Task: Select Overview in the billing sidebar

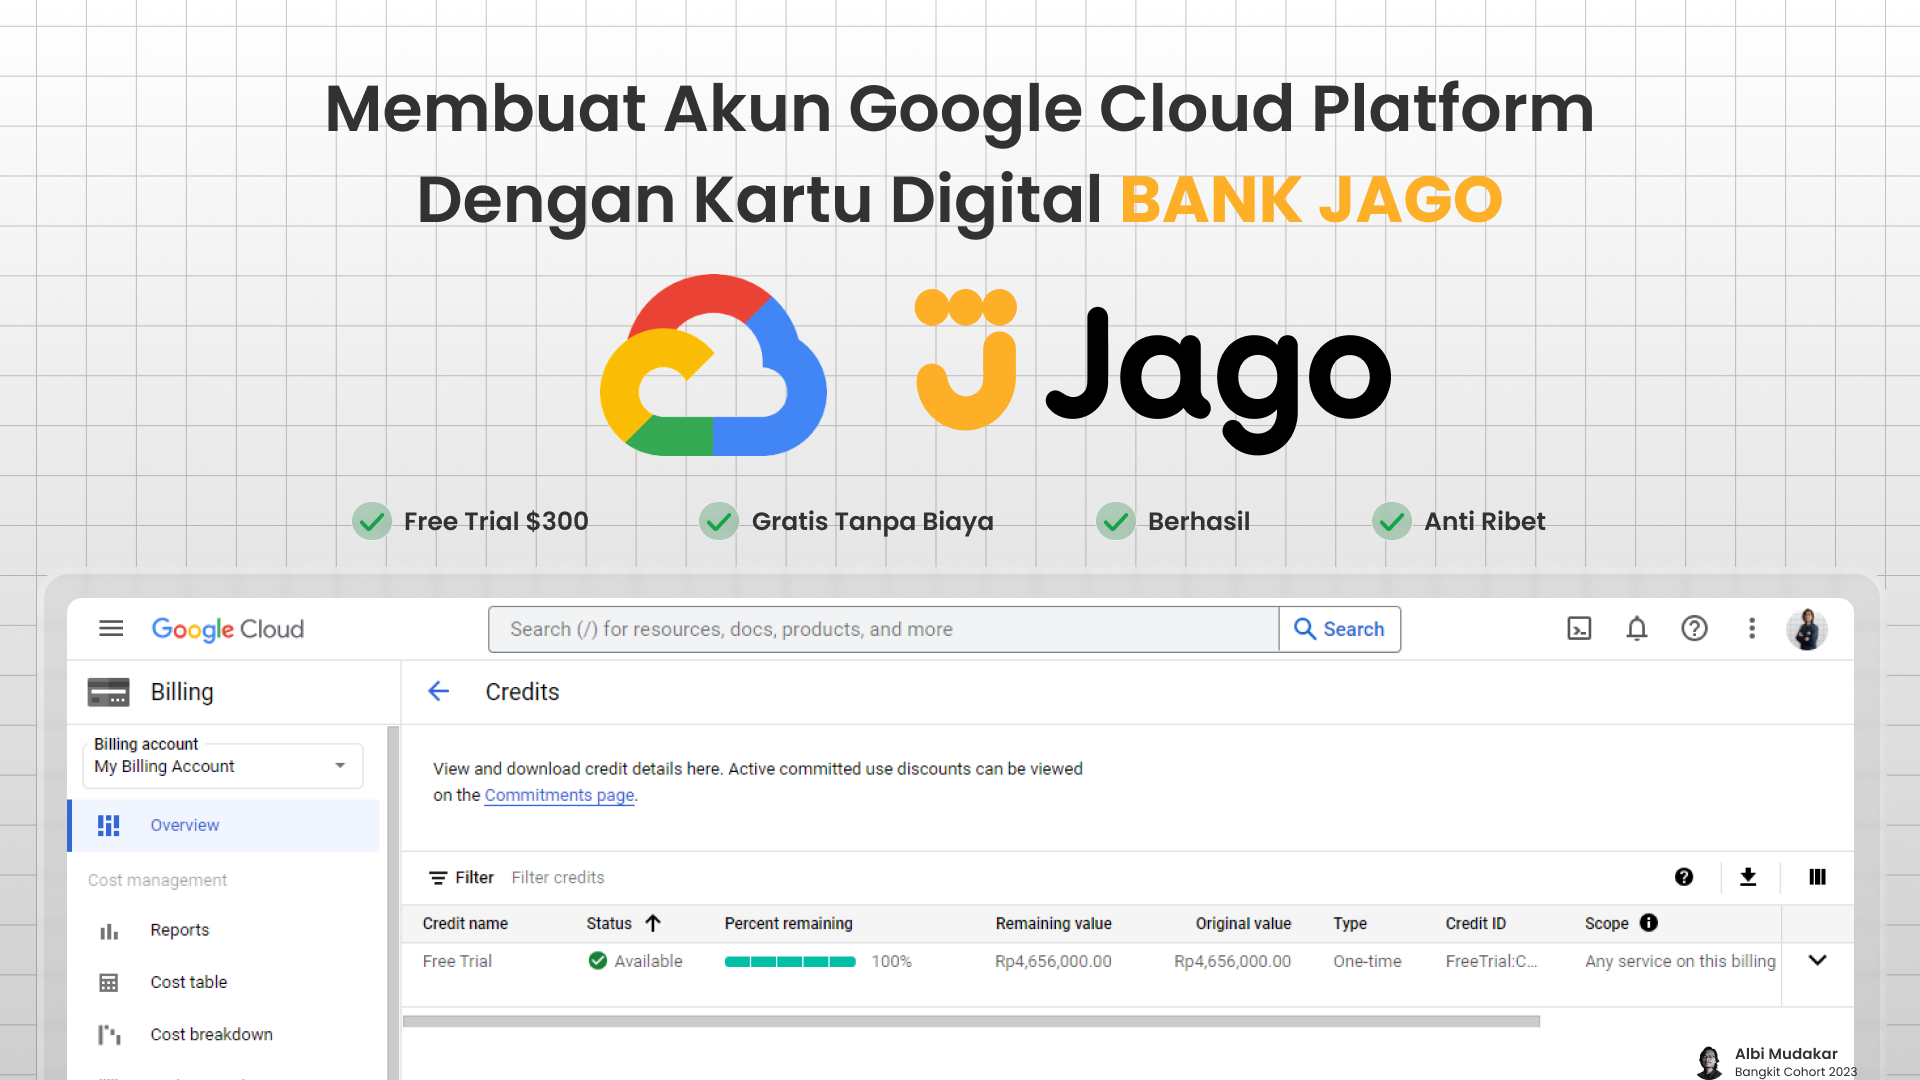Action: 224,825
